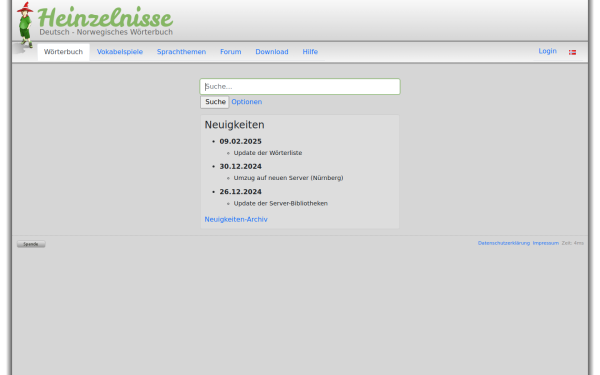Click the news date 26.12.2024
The height and width of the screenshot is (375, 600).
tap(240, 192)
